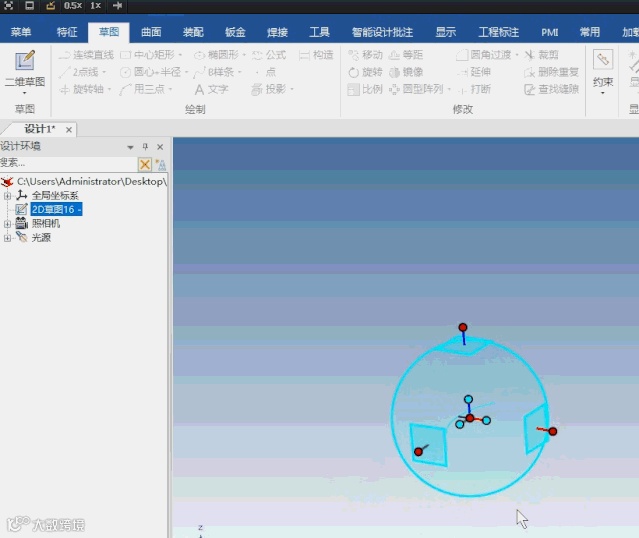Select the 2点线 two-point line tool
Viewport: 639px width, 538px height.
click(79, 72)
